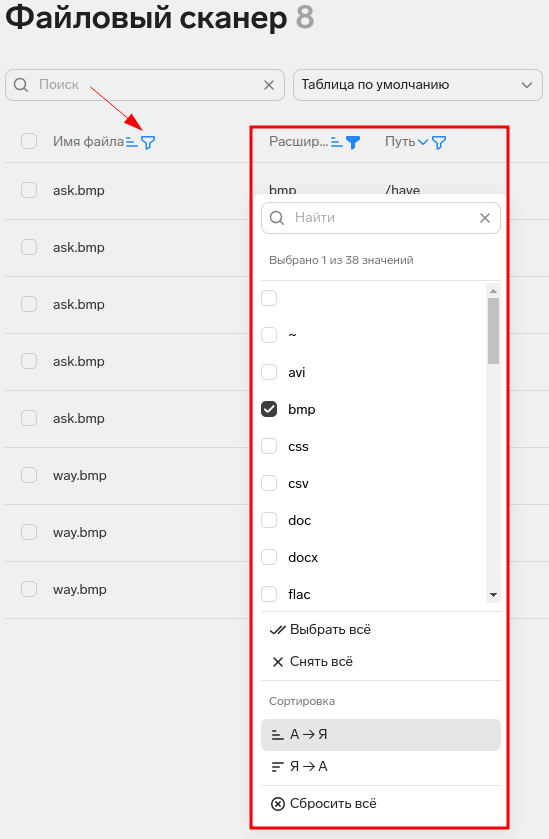Click the magnifier icon in the Найти field
This screenshot has width=549, height=839.
(277, 218)
